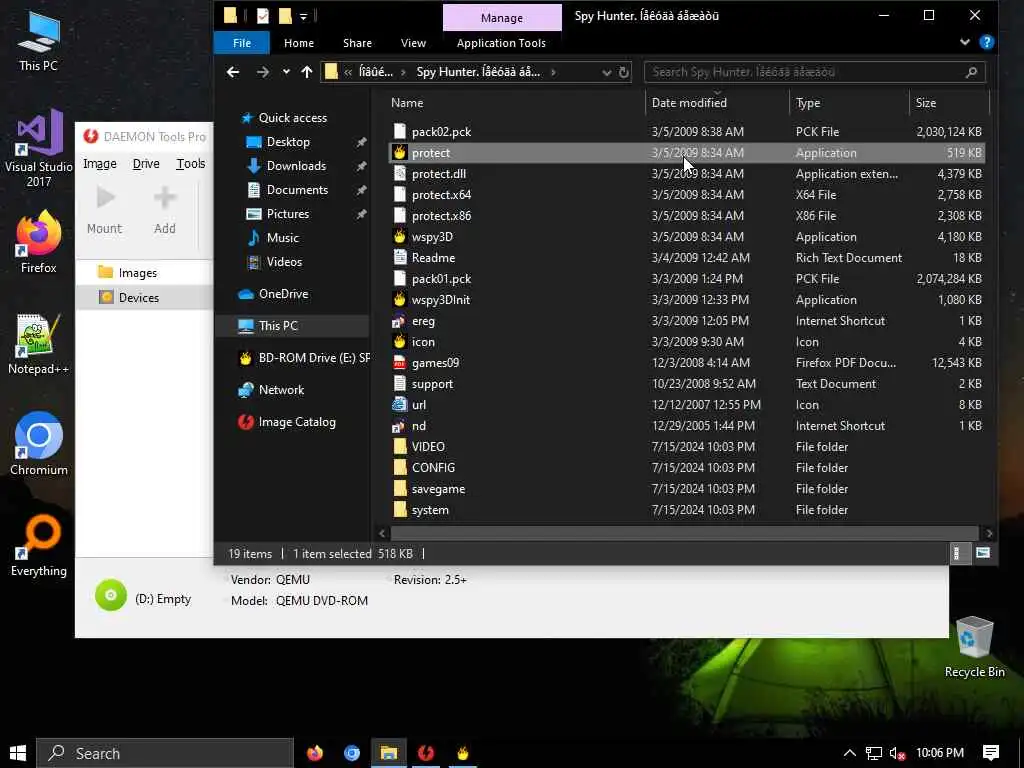
Task: Select the games09 PDF file
Action: (x=687, y=362)
